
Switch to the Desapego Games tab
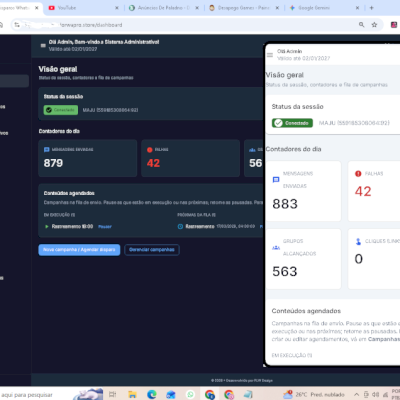(243, 8)
